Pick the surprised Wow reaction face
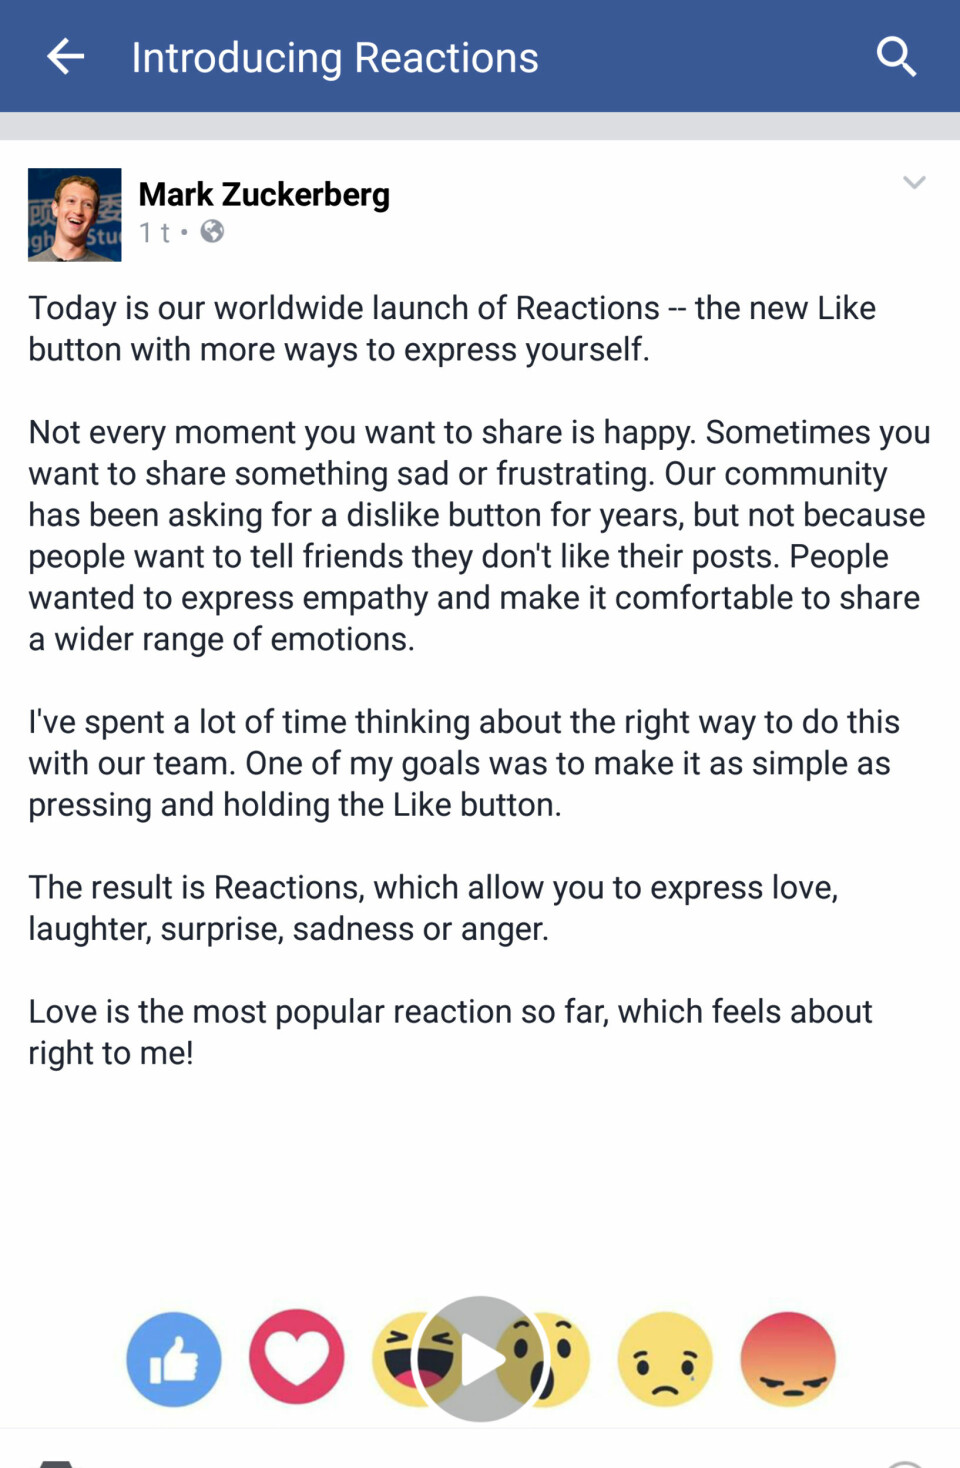The image size is (960, 1468). point(567,1359)
